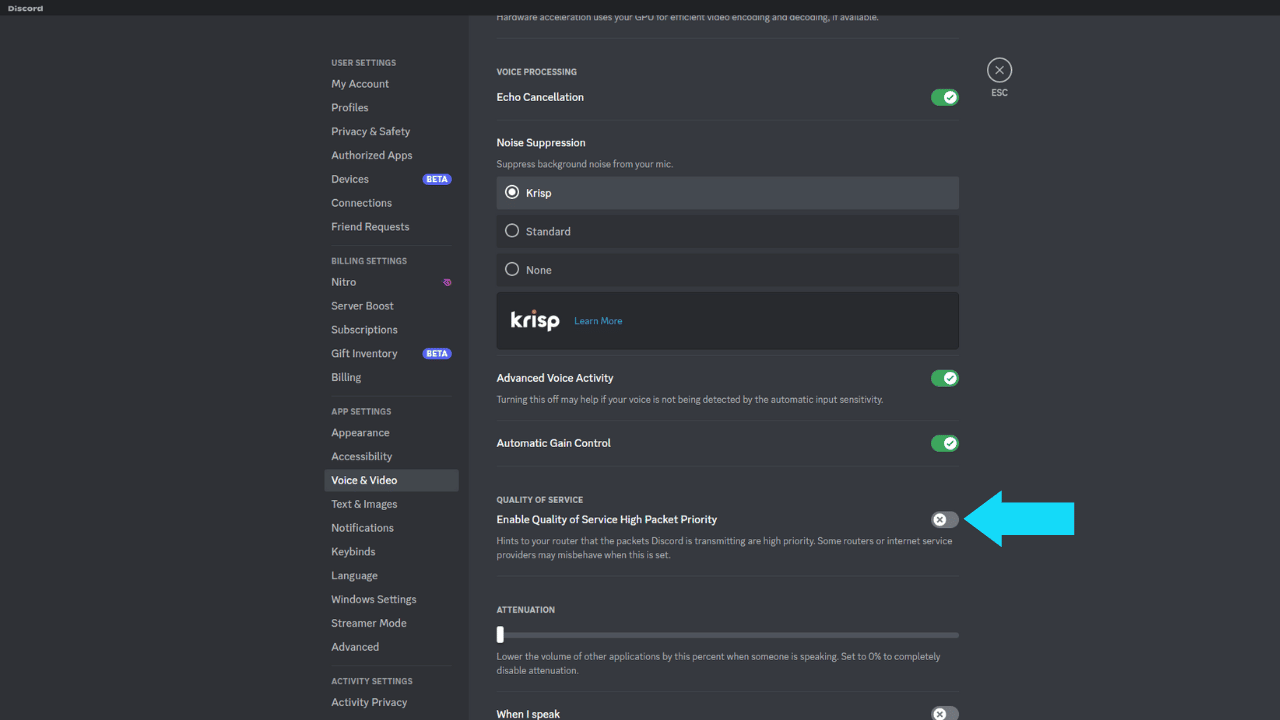Image resolution: width=1280 pixels, height=720 pixels.
Task: Select Standard noise suppression
Action: [727, 231]
